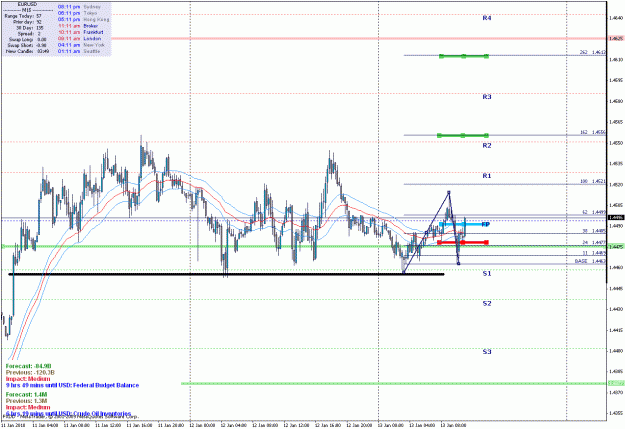Click the Prior day value row

27,22
